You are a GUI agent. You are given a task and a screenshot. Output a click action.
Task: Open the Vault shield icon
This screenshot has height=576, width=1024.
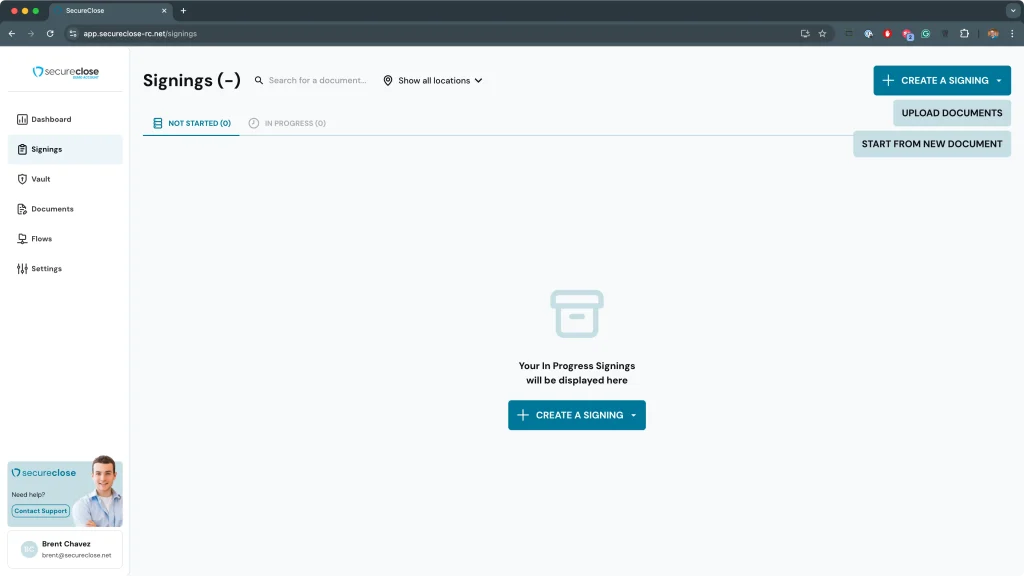pyautogui.click(x=22, y=179)
